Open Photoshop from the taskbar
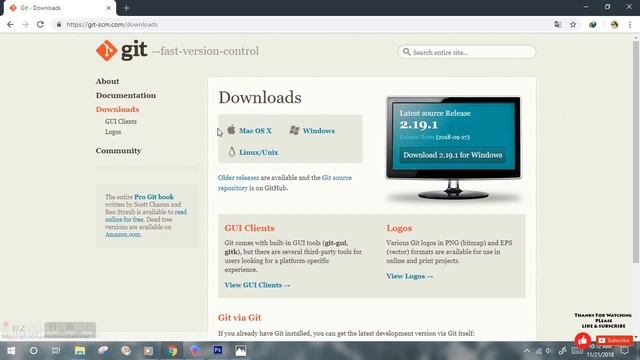 (218, 350)
